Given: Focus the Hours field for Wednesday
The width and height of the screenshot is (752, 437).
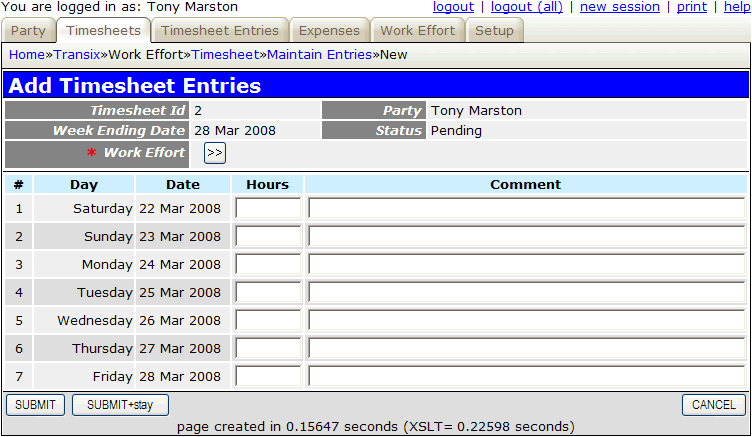Looking at the screenshot, I should coord(268,320).
